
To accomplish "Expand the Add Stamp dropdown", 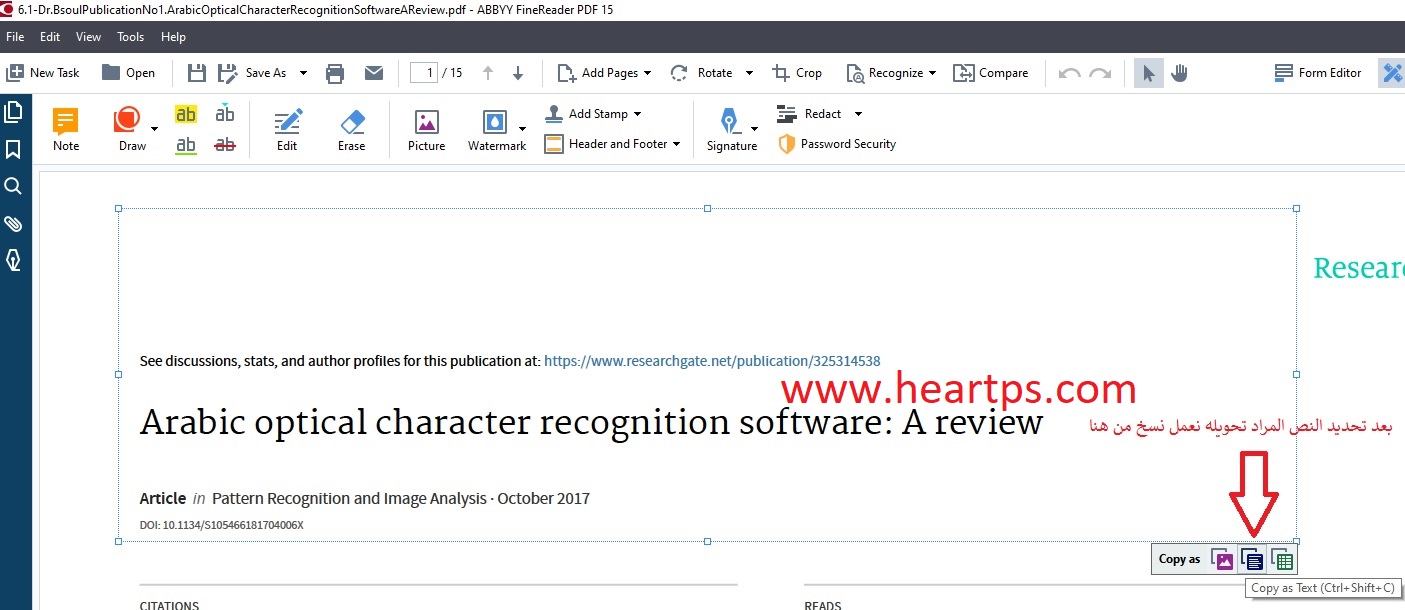I will pyautogui.click(x=638, y=114).
